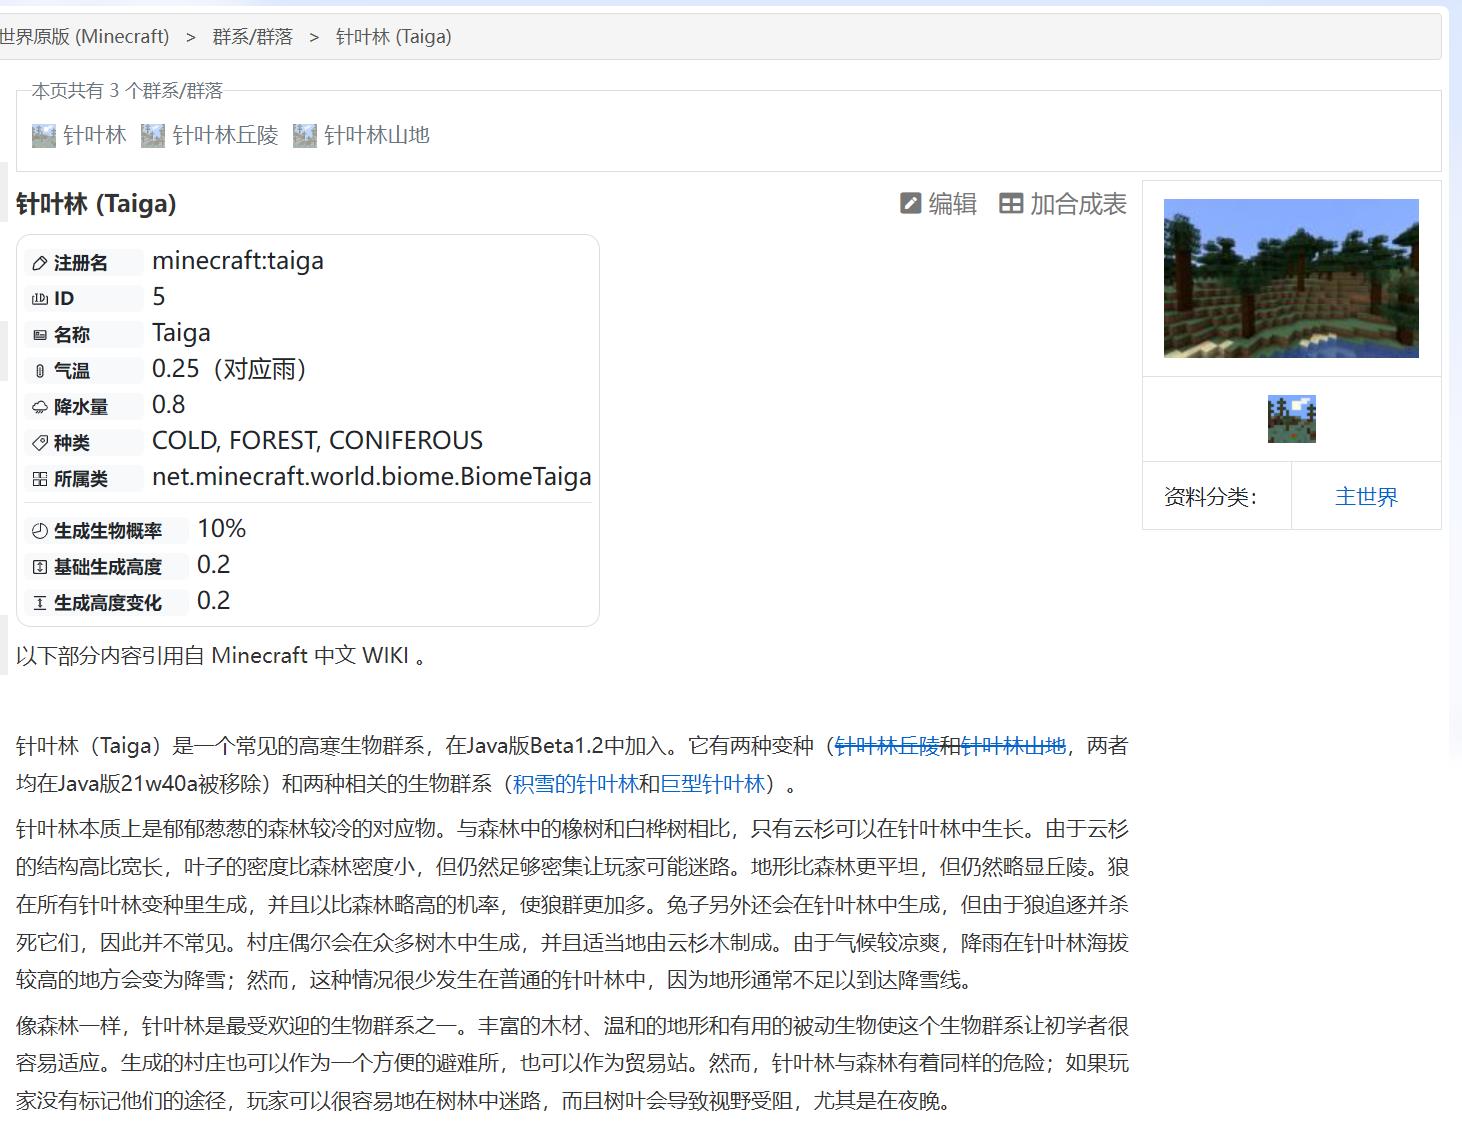Select the 针叶林 biome icon
This screenshot has height=1137, width=1462.
43,136
